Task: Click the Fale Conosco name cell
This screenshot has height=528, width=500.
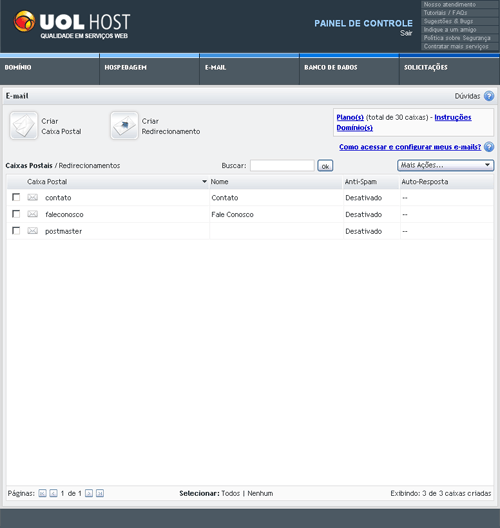Action: tap(232, 214)
